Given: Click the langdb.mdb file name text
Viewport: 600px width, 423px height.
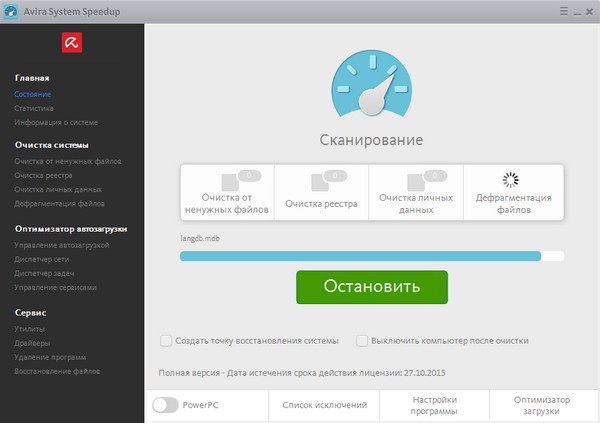Looking at the screenshot, I should (200, 238).
